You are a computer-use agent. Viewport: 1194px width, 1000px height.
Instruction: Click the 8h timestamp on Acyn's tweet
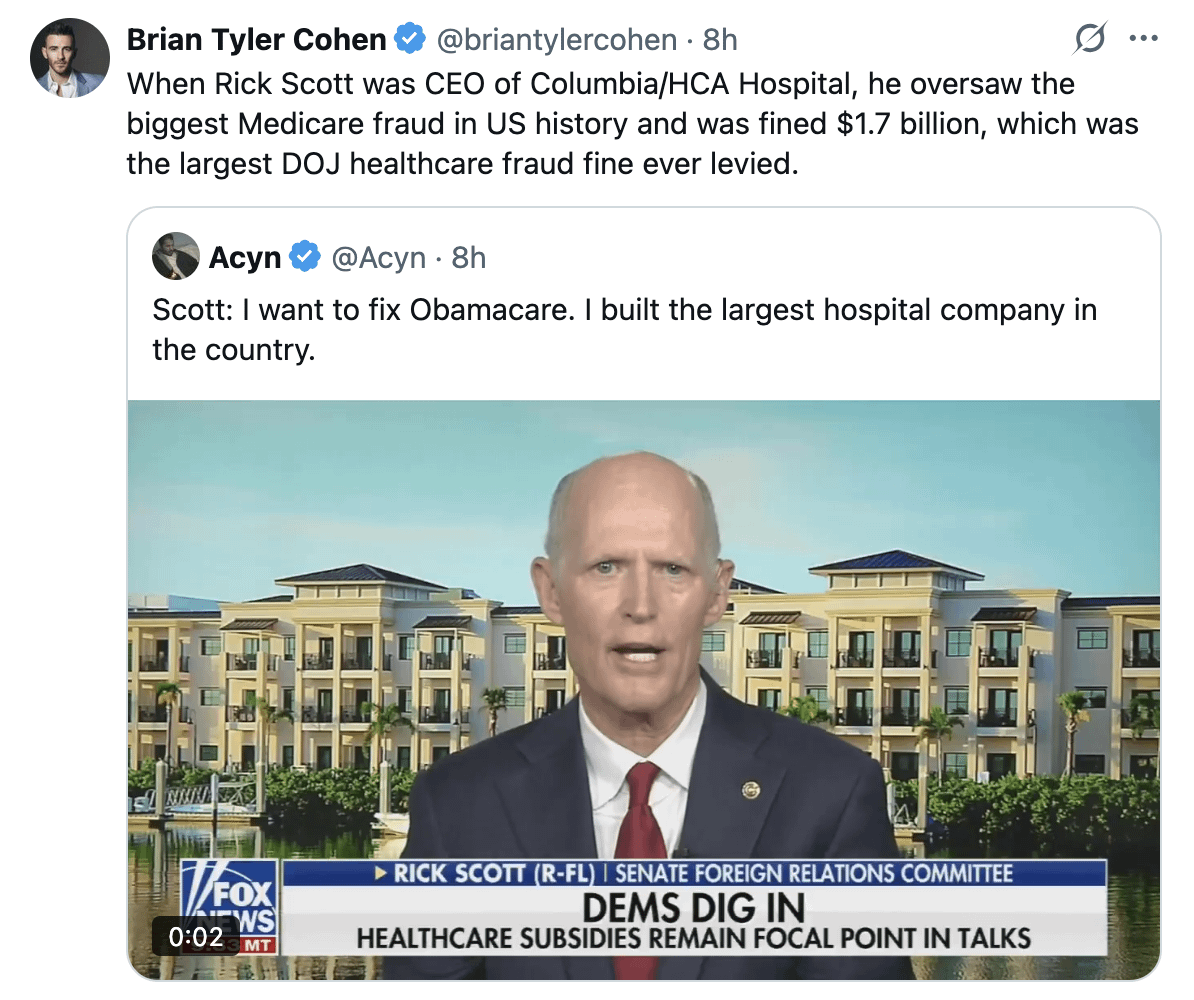(x=469, y=258)
